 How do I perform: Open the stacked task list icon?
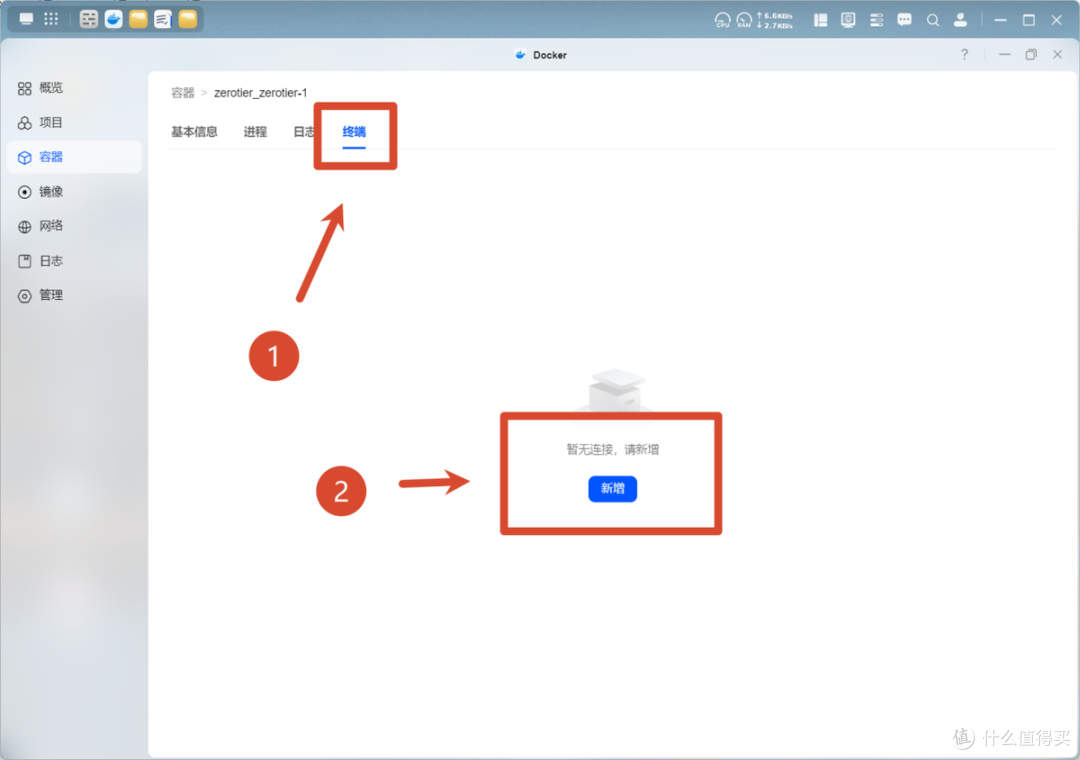point(876,20)
